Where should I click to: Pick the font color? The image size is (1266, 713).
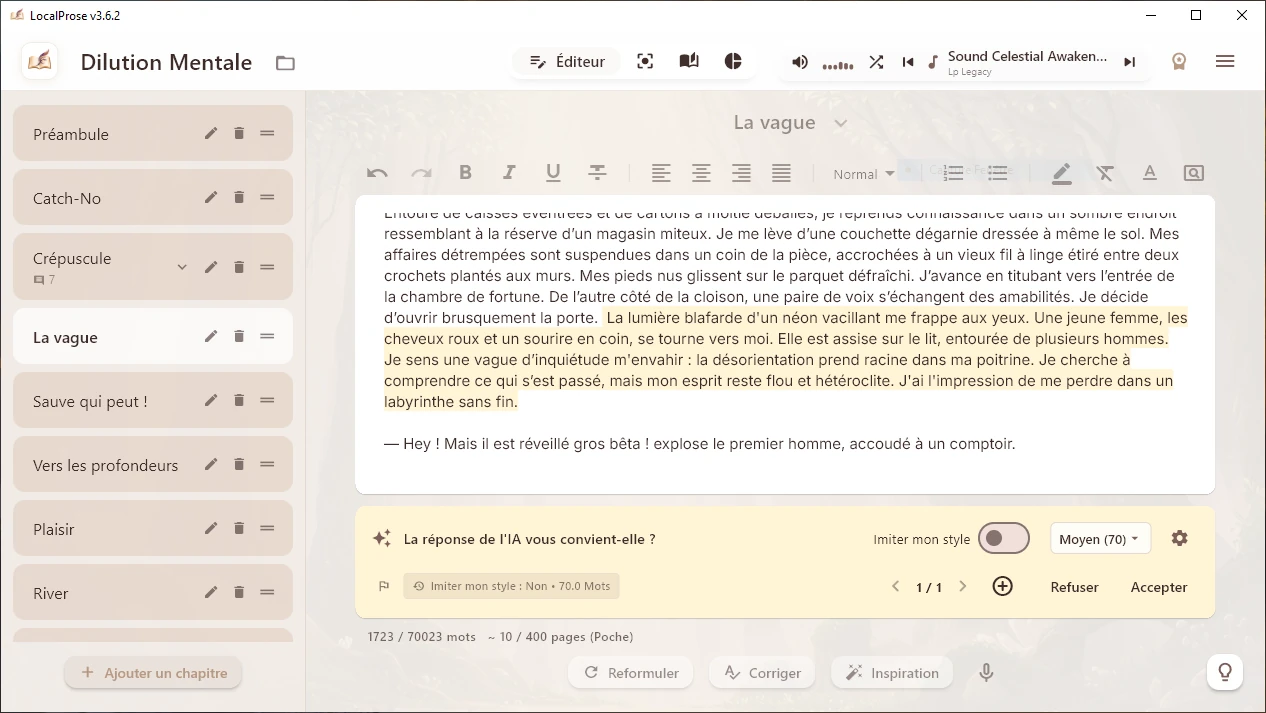click(1149, 173)
